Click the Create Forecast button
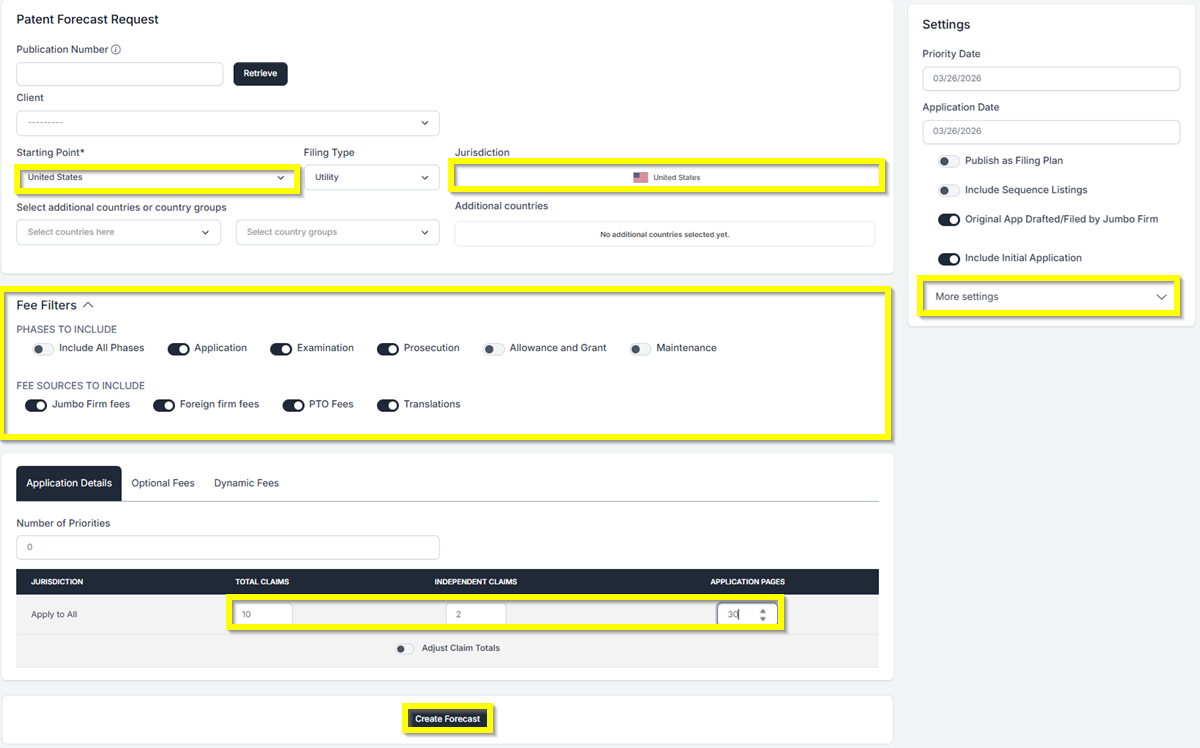 448,719
